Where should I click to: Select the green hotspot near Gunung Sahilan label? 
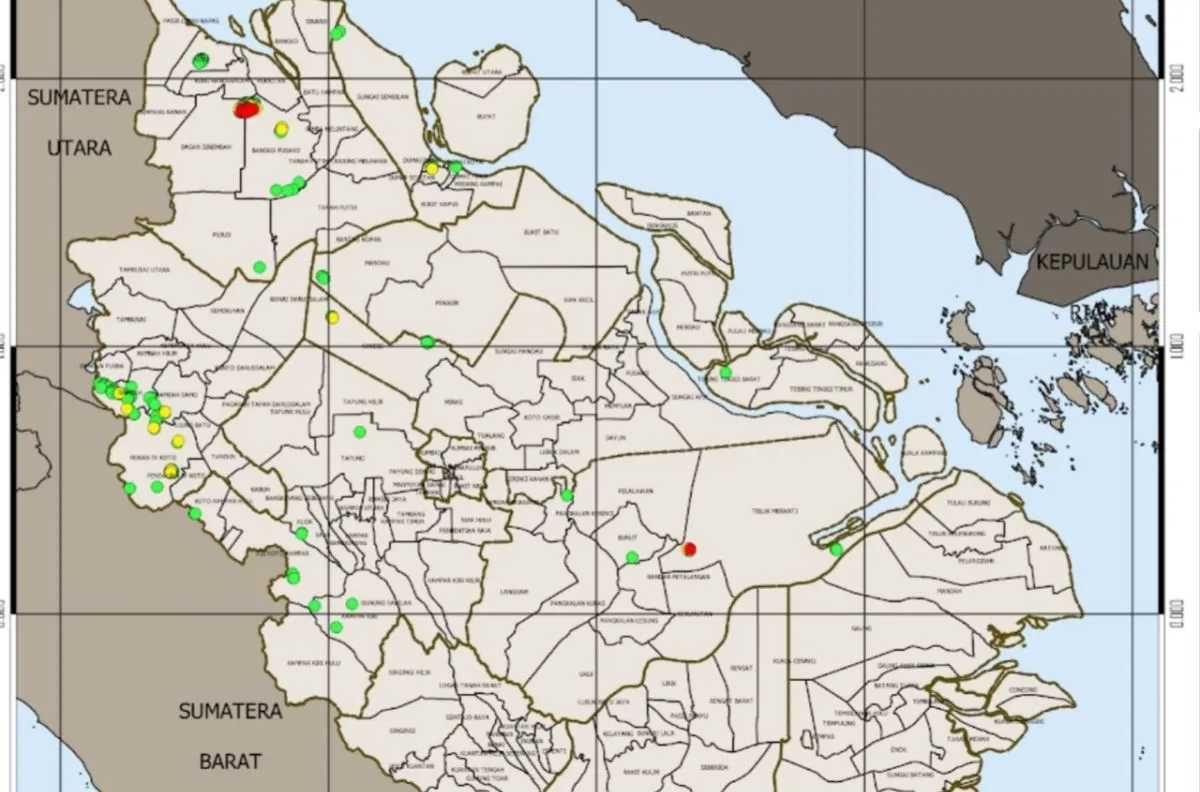352,603
